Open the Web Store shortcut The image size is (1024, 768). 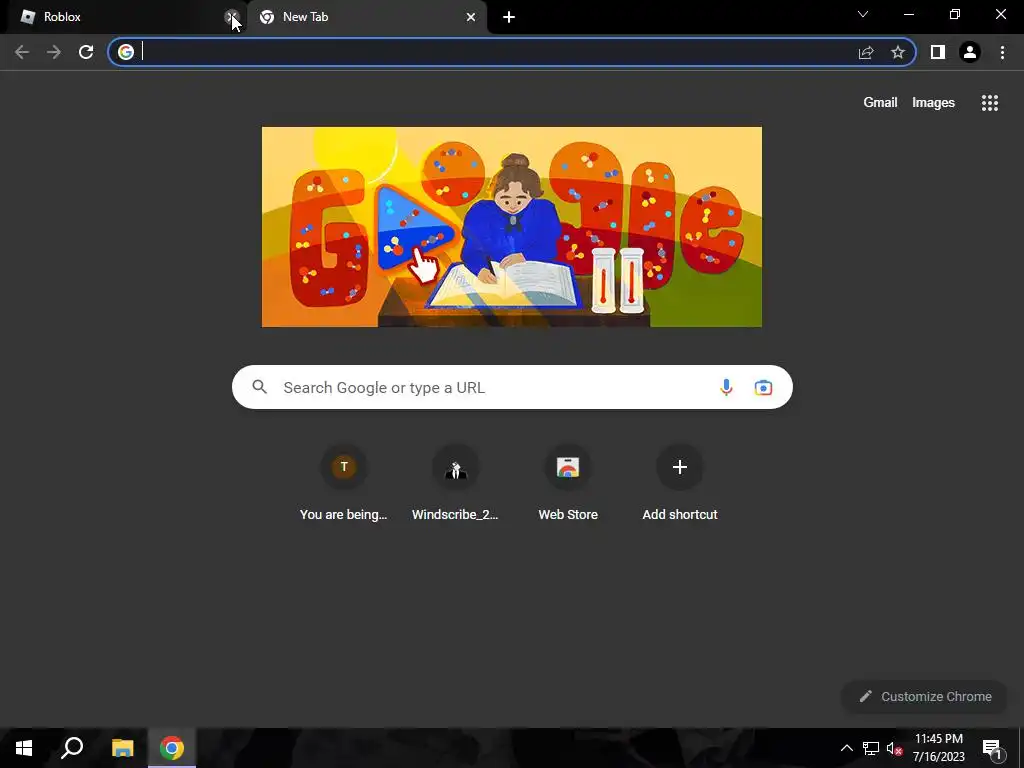568,484
